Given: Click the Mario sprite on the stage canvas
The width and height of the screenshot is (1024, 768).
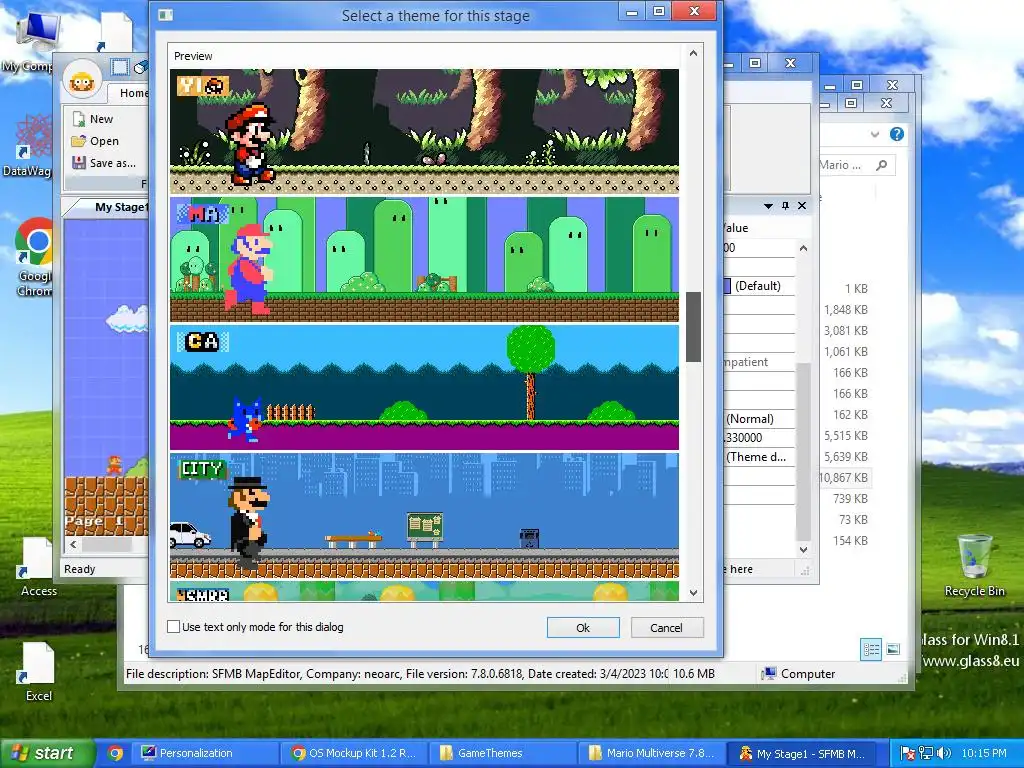Looking at the screenshot, I should (x=114, y=464).
